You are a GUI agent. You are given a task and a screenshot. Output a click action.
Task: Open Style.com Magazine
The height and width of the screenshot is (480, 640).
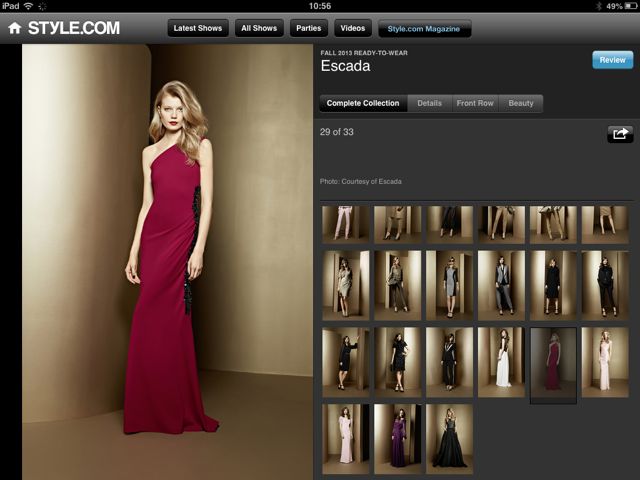pos(424,29)
